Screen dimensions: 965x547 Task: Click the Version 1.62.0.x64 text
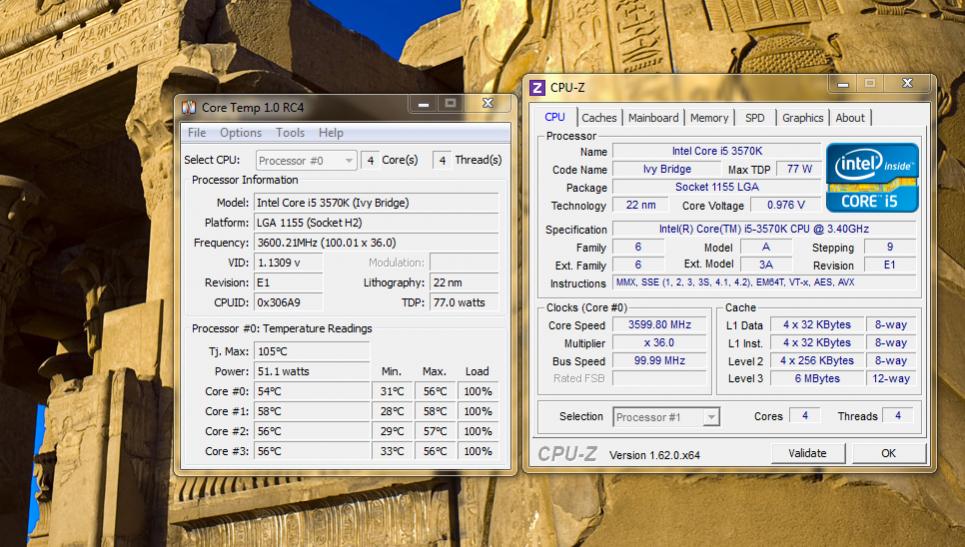tap(654, 455)
